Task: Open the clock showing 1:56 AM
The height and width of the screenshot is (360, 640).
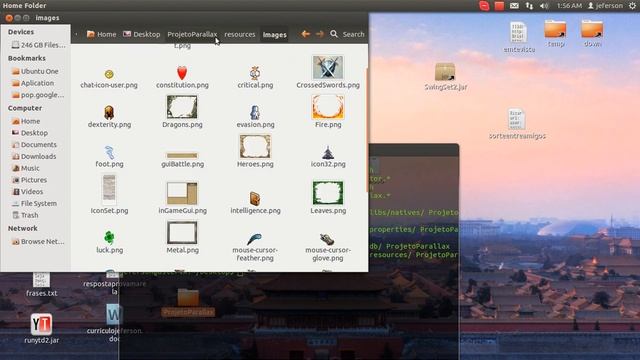Action: (569, 6)
